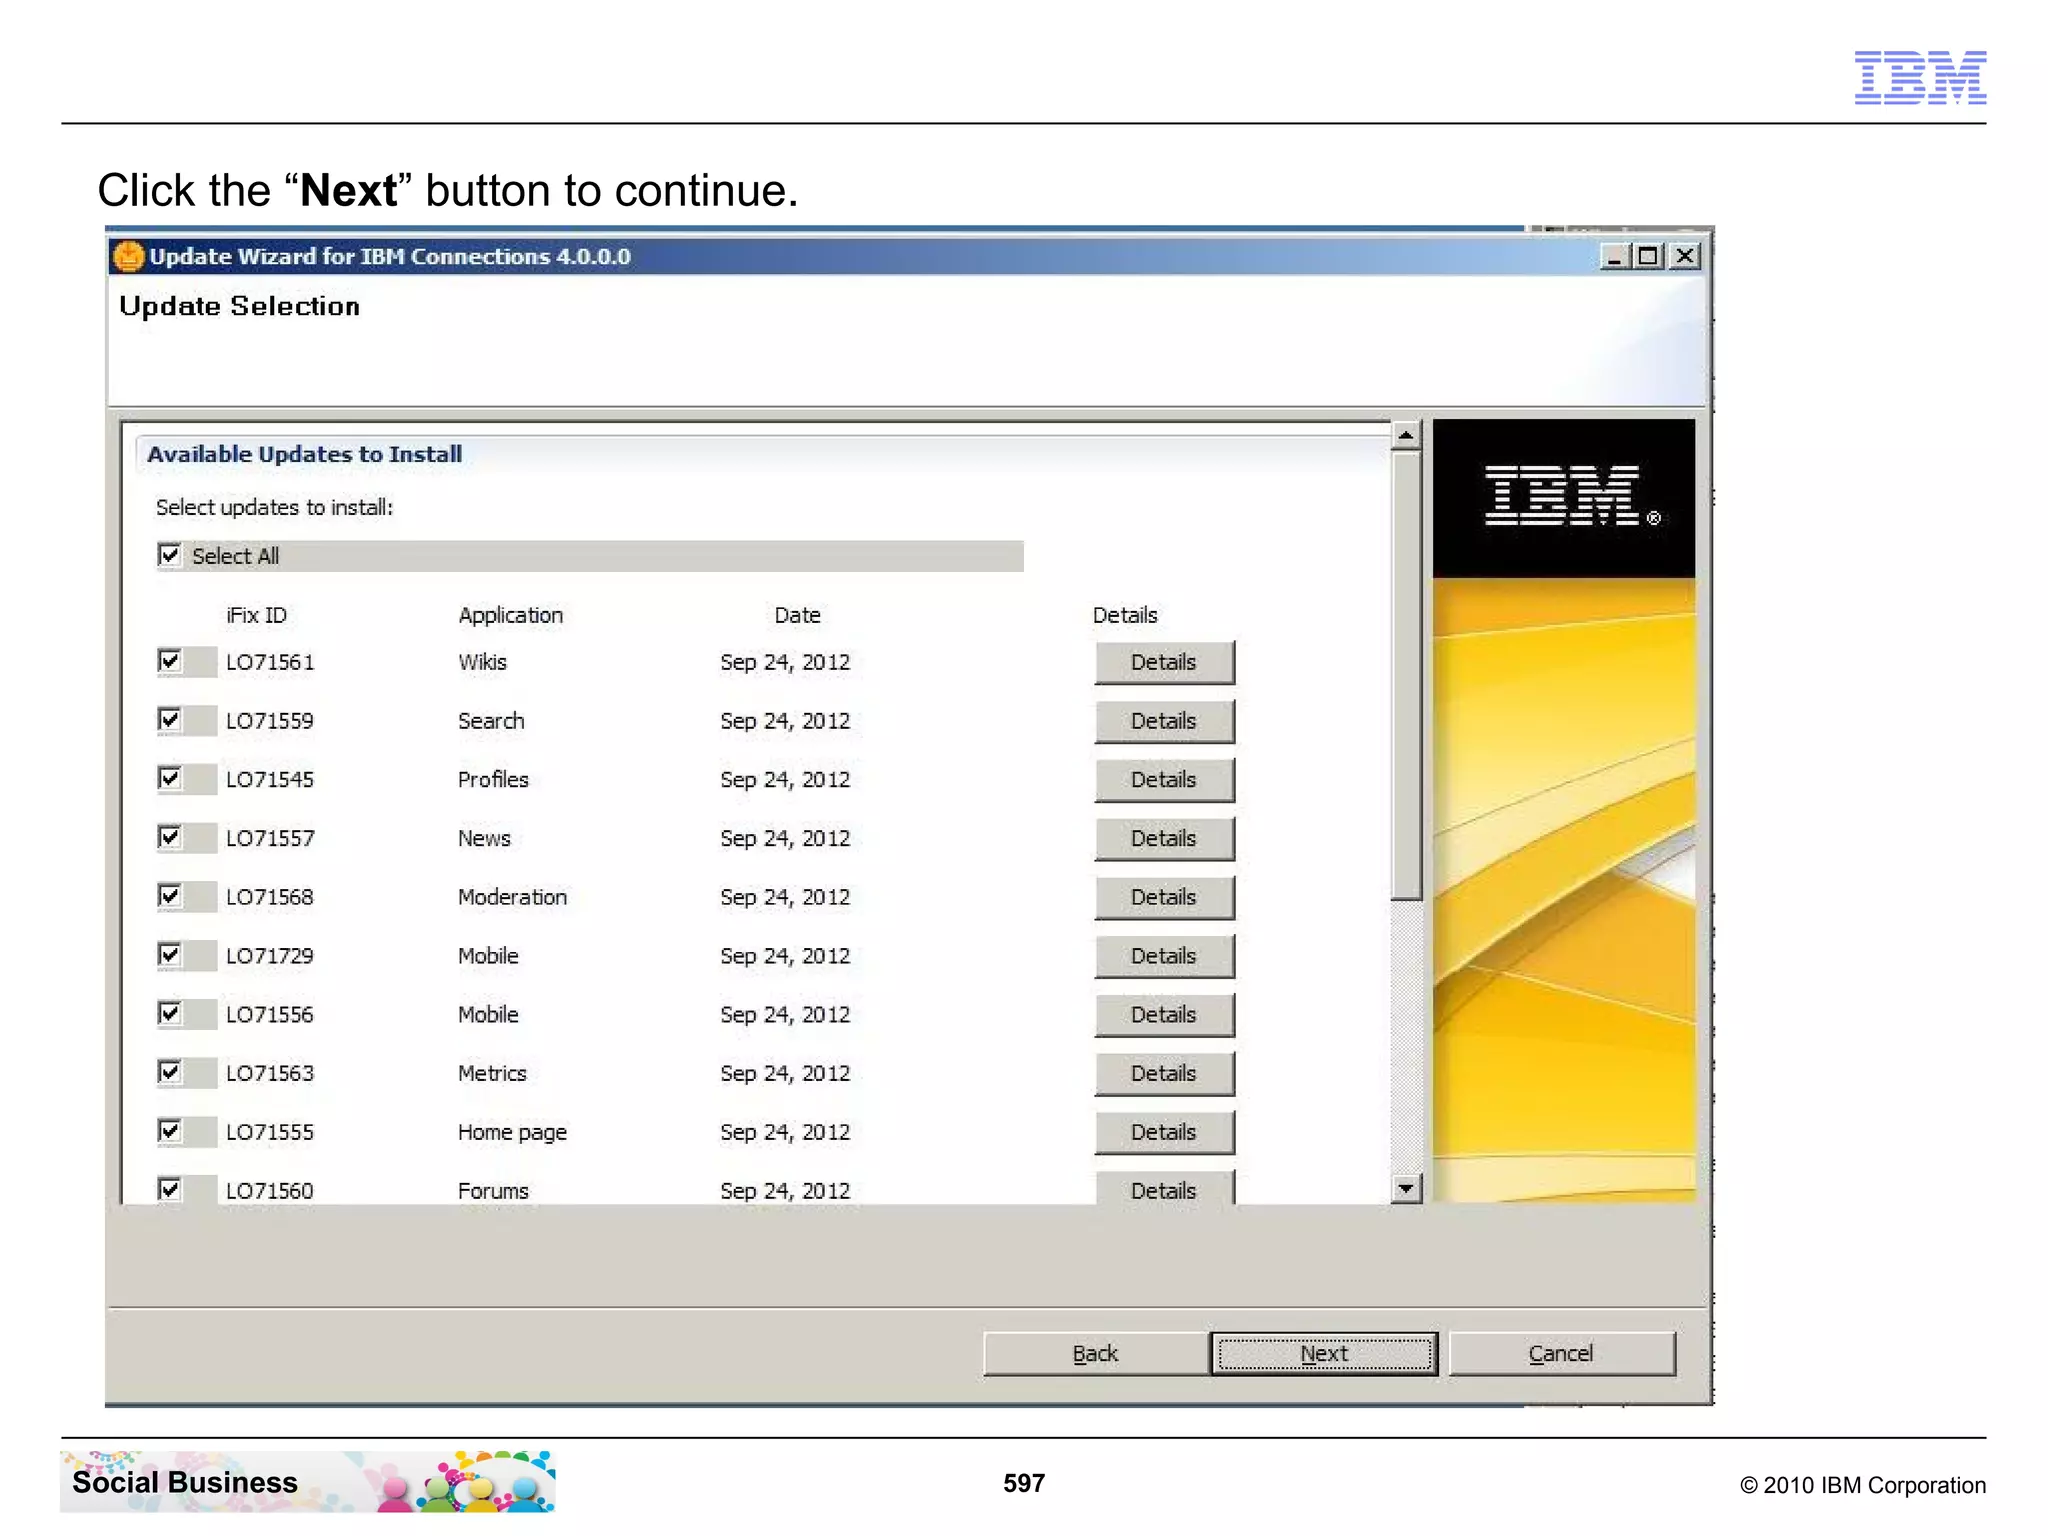Maximize the Update Wizard window
Viewport: 2048px width, 1536px height.
[x=1648, y=257]
